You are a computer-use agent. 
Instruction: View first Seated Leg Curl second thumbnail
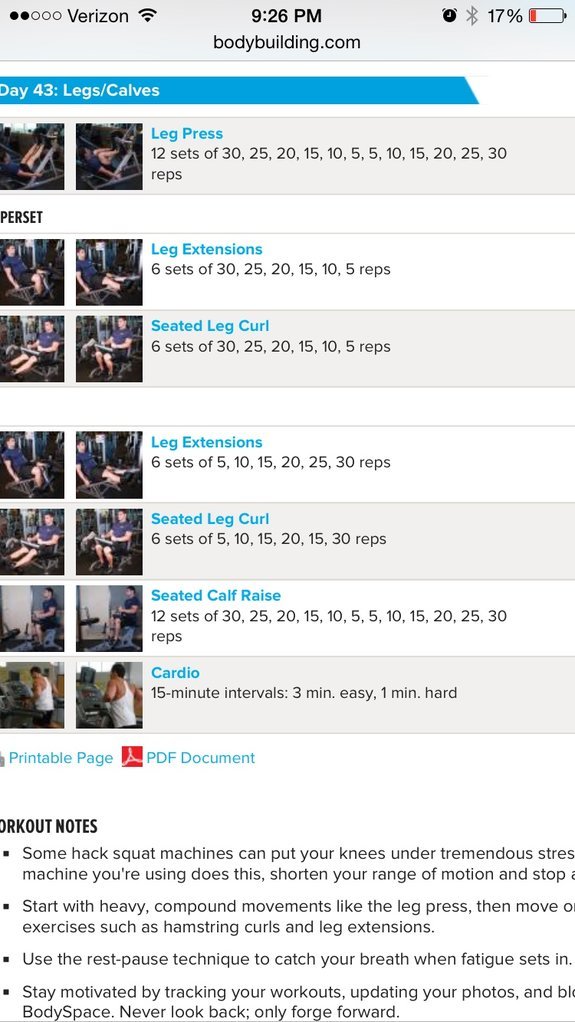pyautogui.click(x=109, y=349)
